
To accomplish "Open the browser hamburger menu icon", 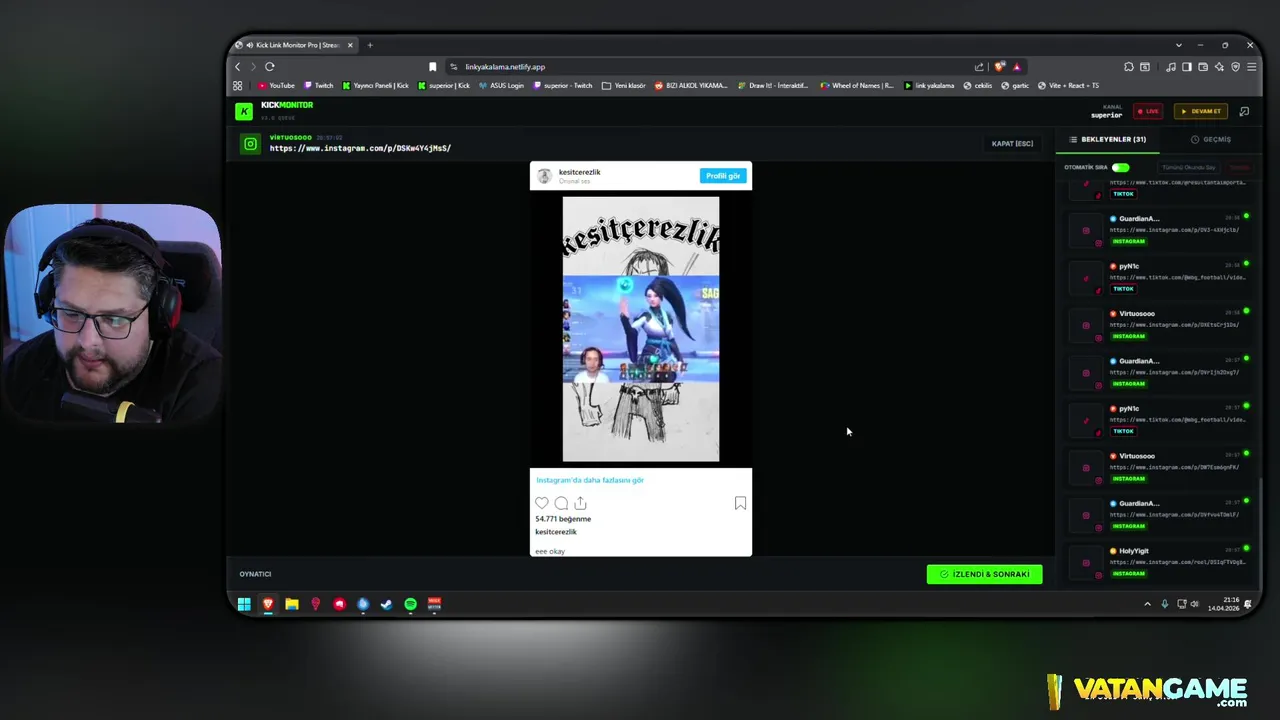I will pyautogui.click(x=1251, y=67).
